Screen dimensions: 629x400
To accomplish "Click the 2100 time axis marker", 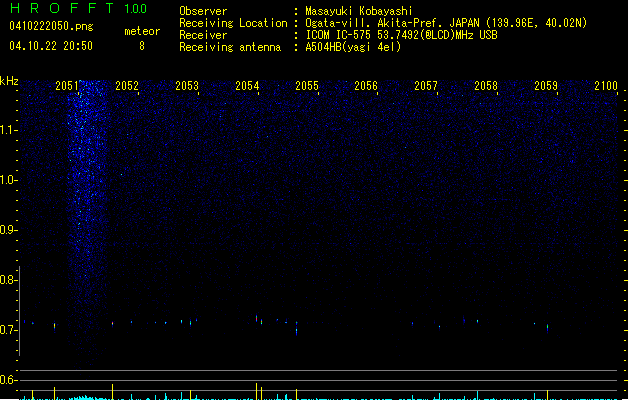I will point(606,86).
